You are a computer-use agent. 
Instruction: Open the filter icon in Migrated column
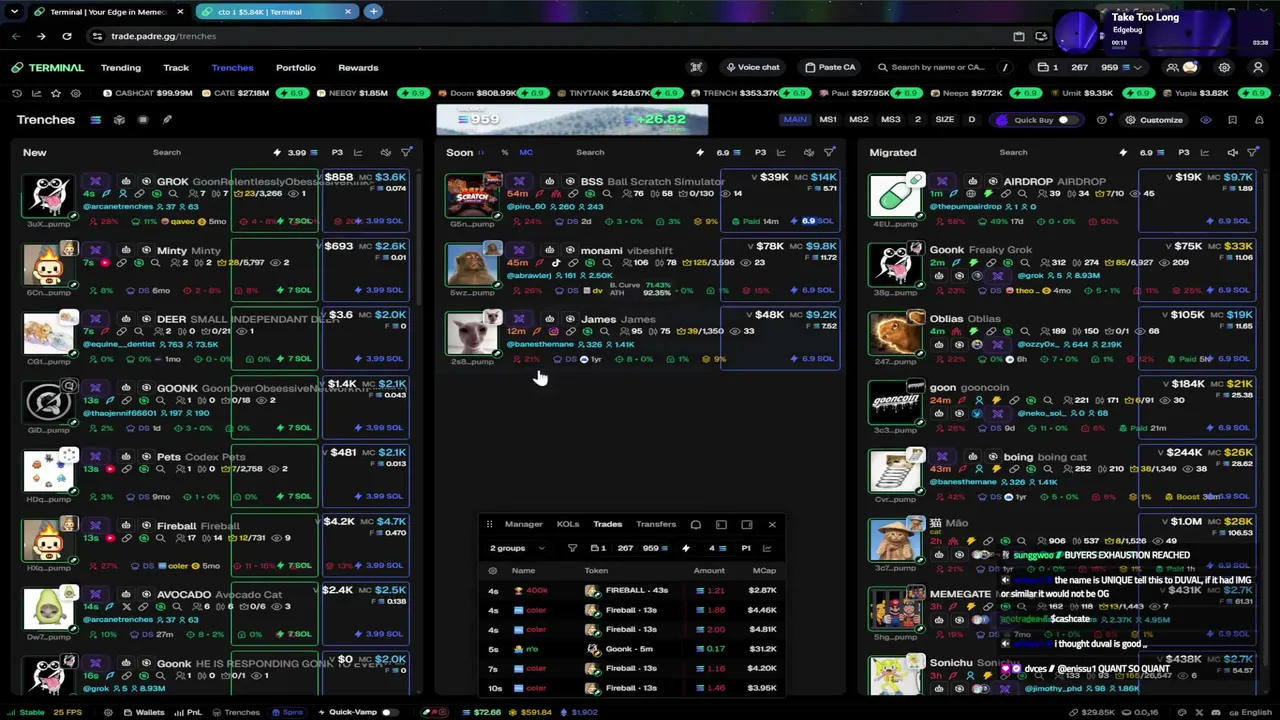pyautogui.click(x=1252, y=153)
